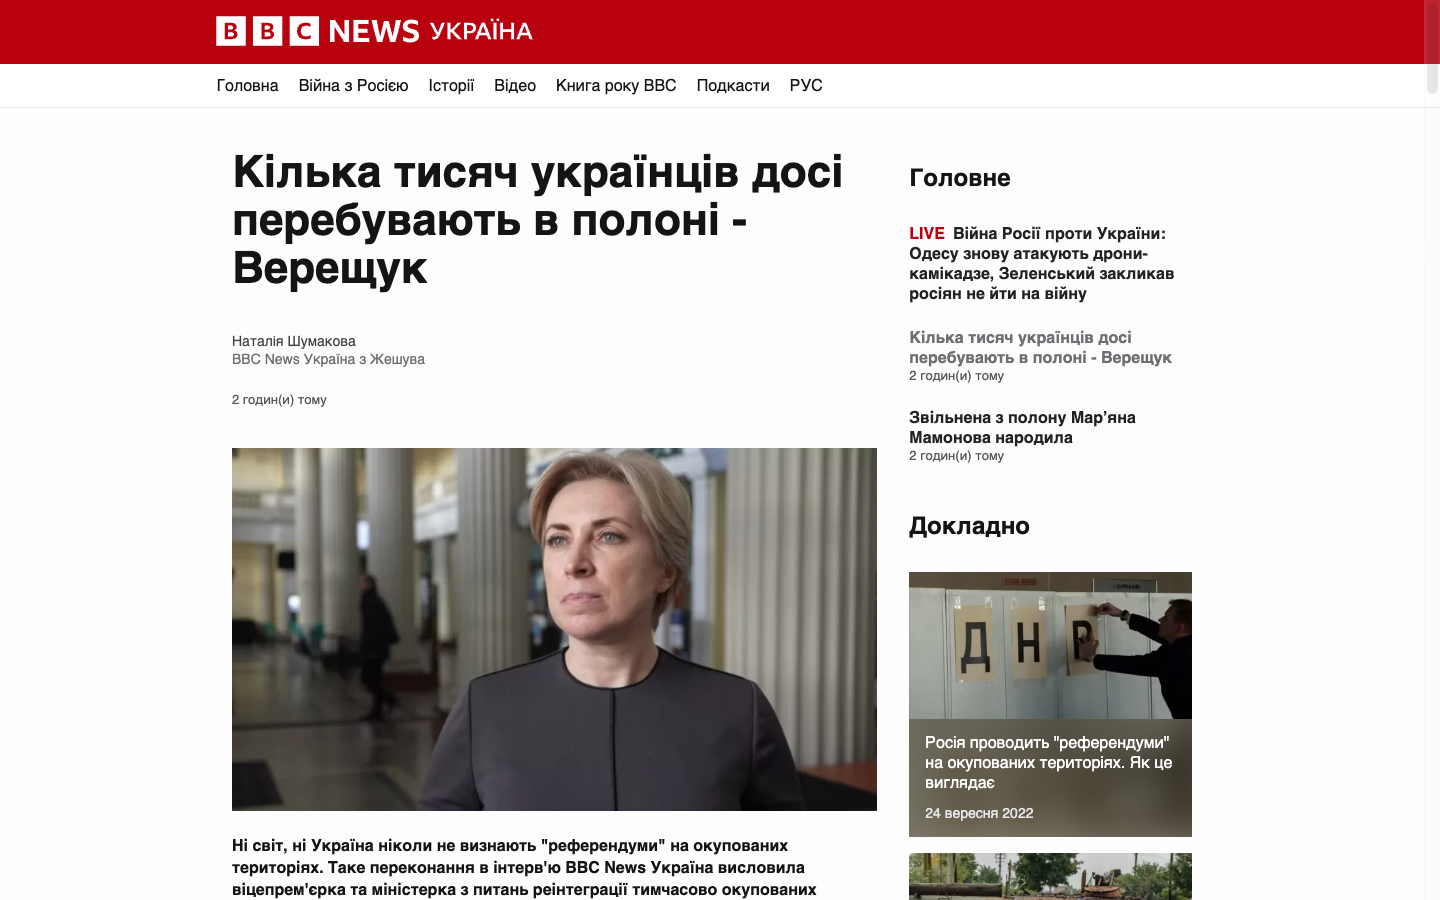
Task: Click the BBC News Україна logo
Action: pos(374,31)
